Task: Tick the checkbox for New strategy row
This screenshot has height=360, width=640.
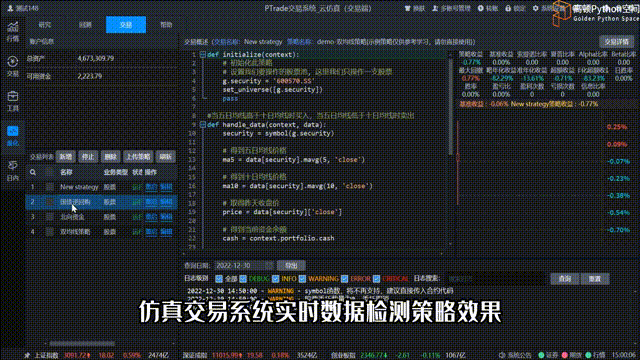Action: tap(50, 187)
